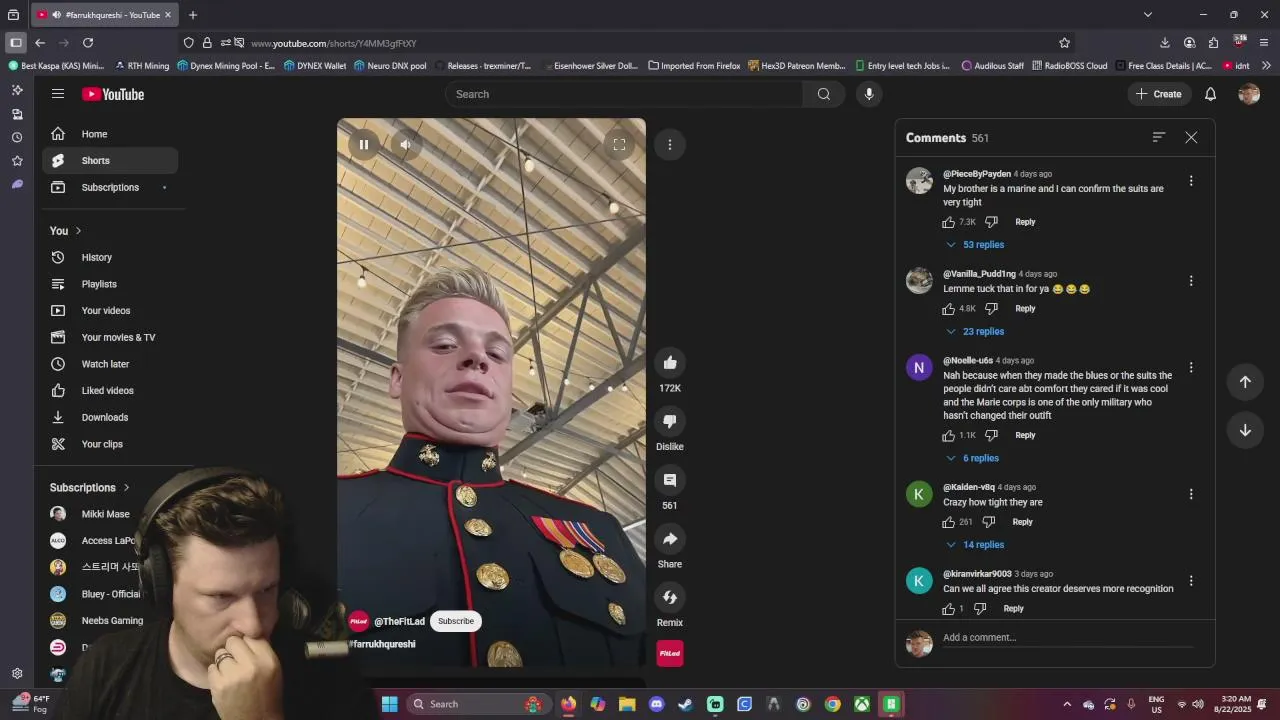Open Discord from the taskbar
The image size is (1280, 720).
(x=656, y=704)
